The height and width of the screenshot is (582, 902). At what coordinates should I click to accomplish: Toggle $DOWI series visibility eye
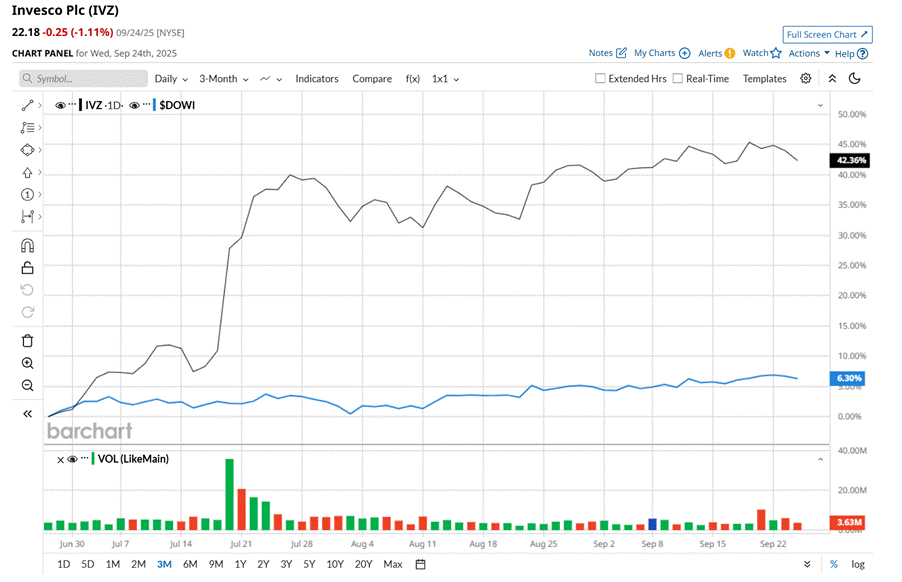[135, 105]
